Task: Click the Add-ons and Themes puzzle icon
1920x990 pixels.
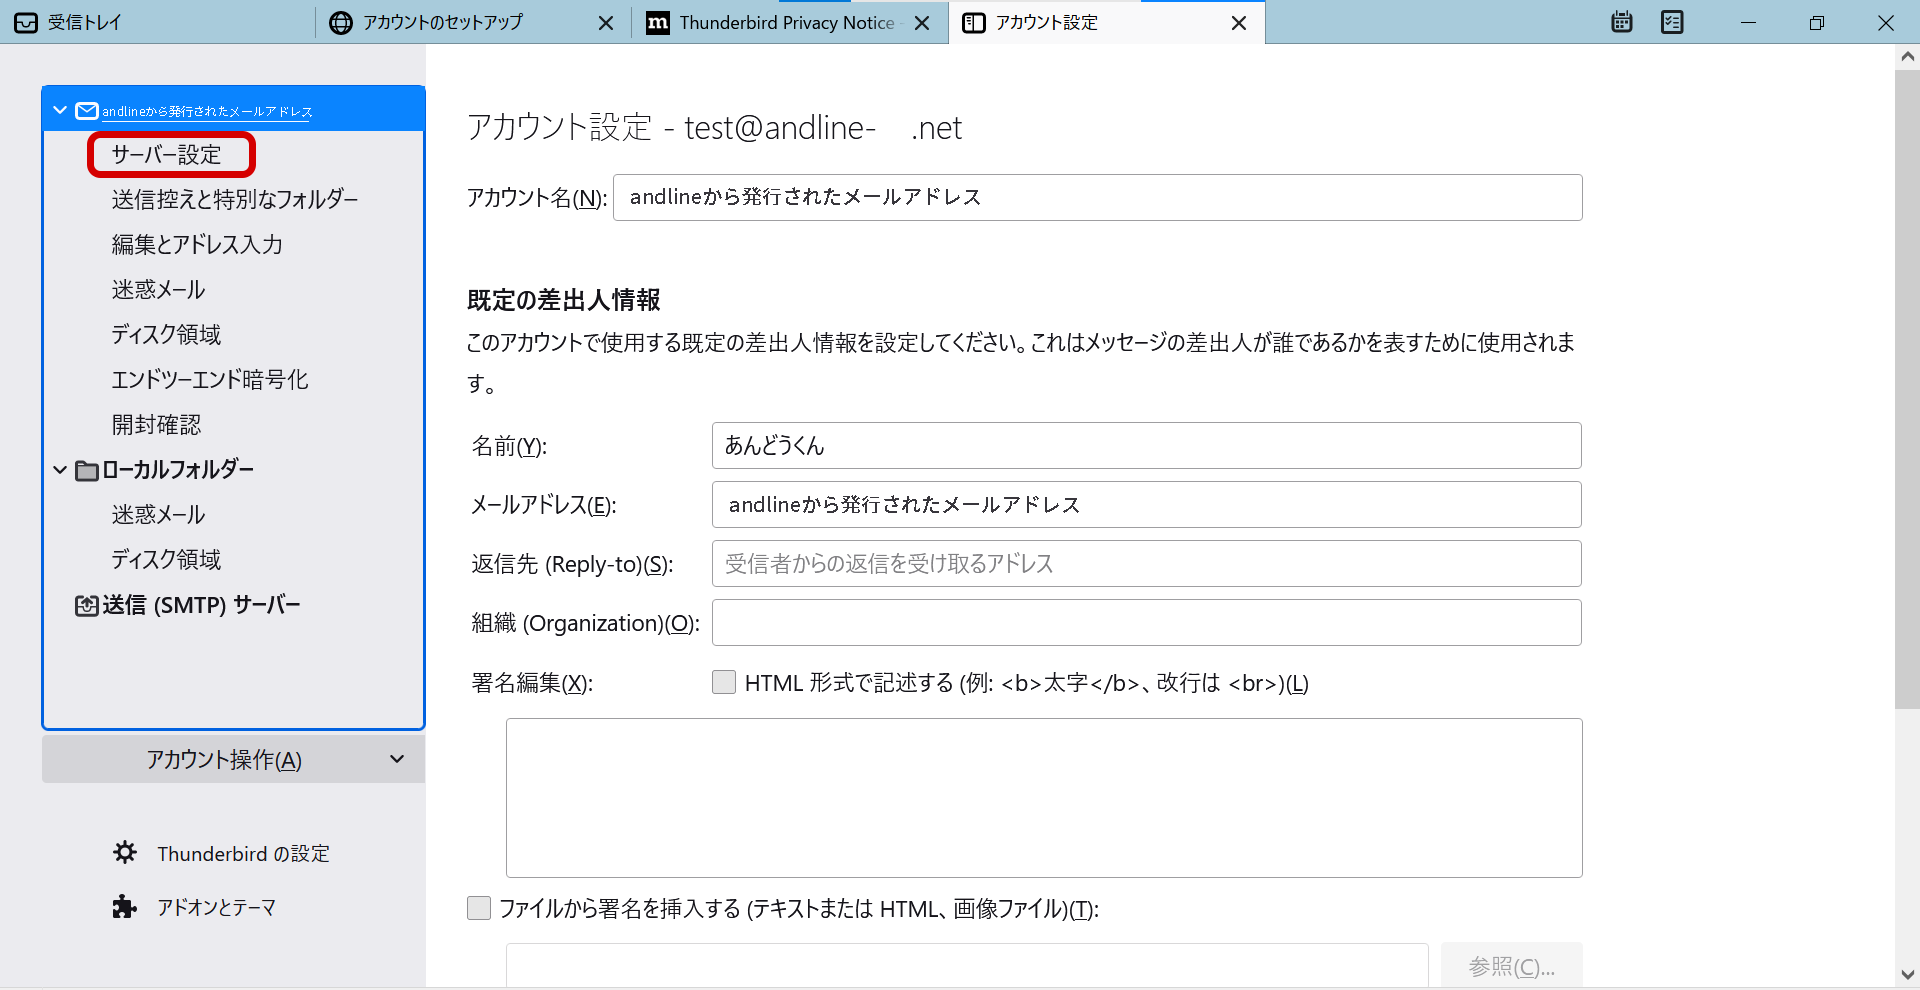Action: (x=125, y=907)
